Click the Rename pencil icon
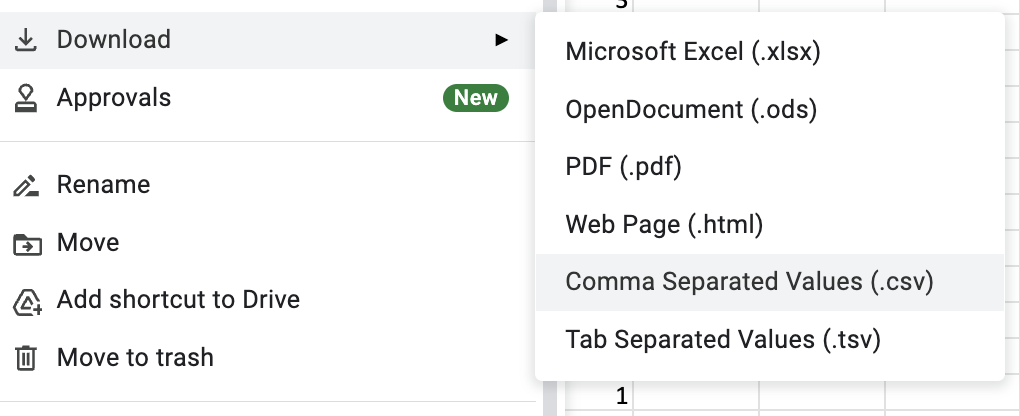This screenshot has width=1020, height=416. (26, 186)
